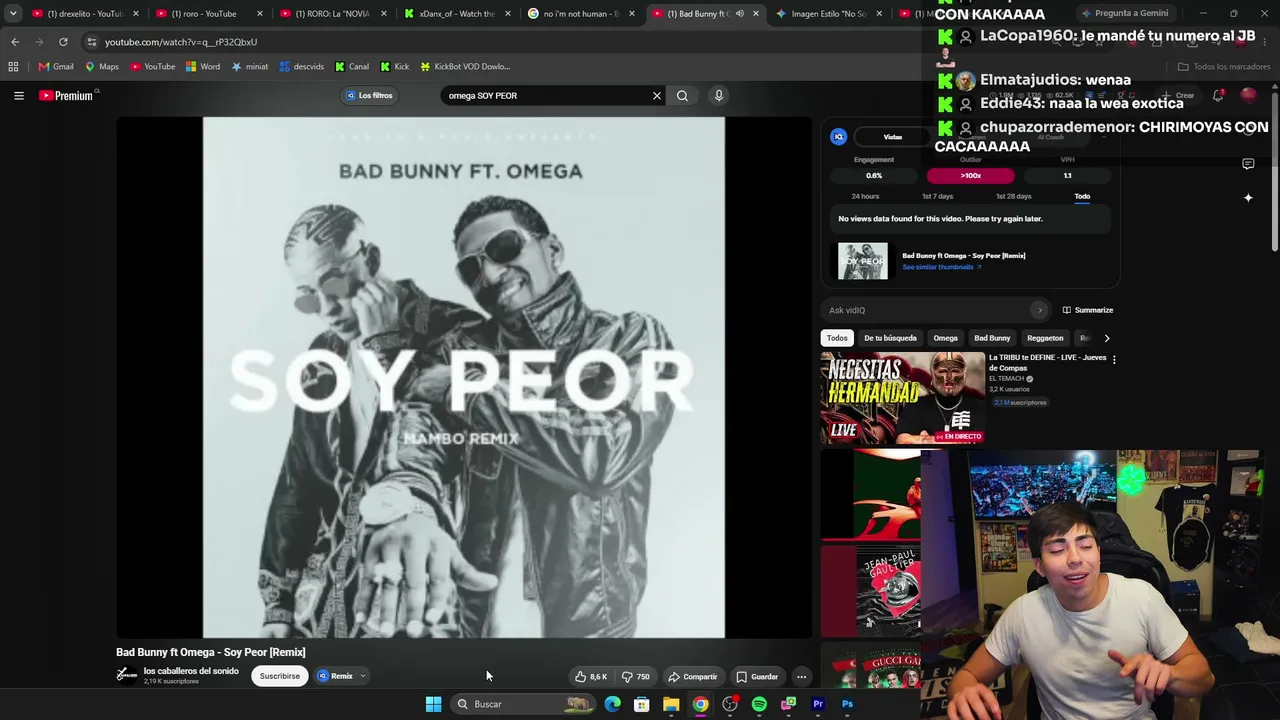Open the YouTube guide hamburger menu

(19, 95)
